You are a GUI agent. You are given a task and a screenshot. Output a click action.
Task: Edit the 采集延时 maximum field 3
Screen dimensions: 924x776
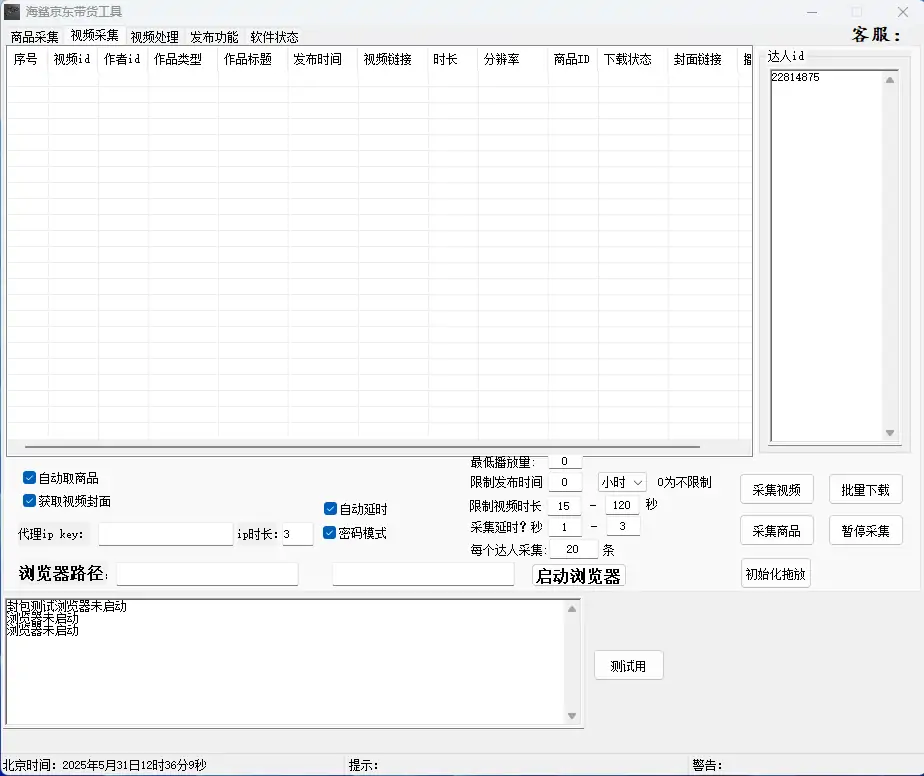(622, 526)
